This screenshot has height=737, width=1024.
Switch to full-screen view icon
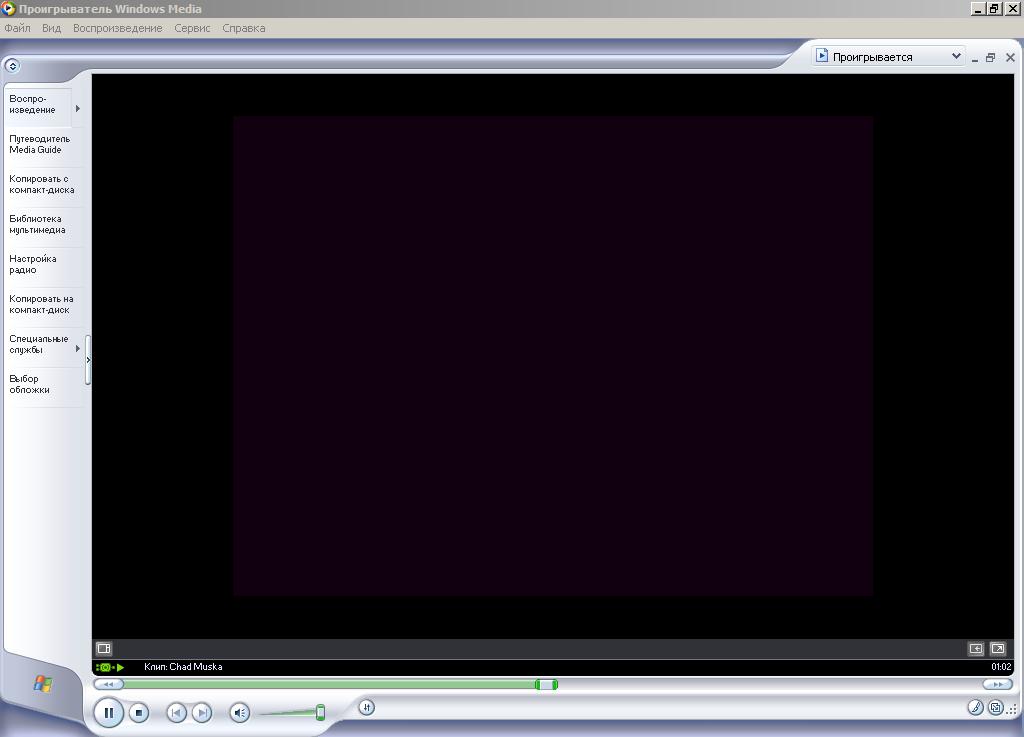pyautogui.click(x=998, y=648)
